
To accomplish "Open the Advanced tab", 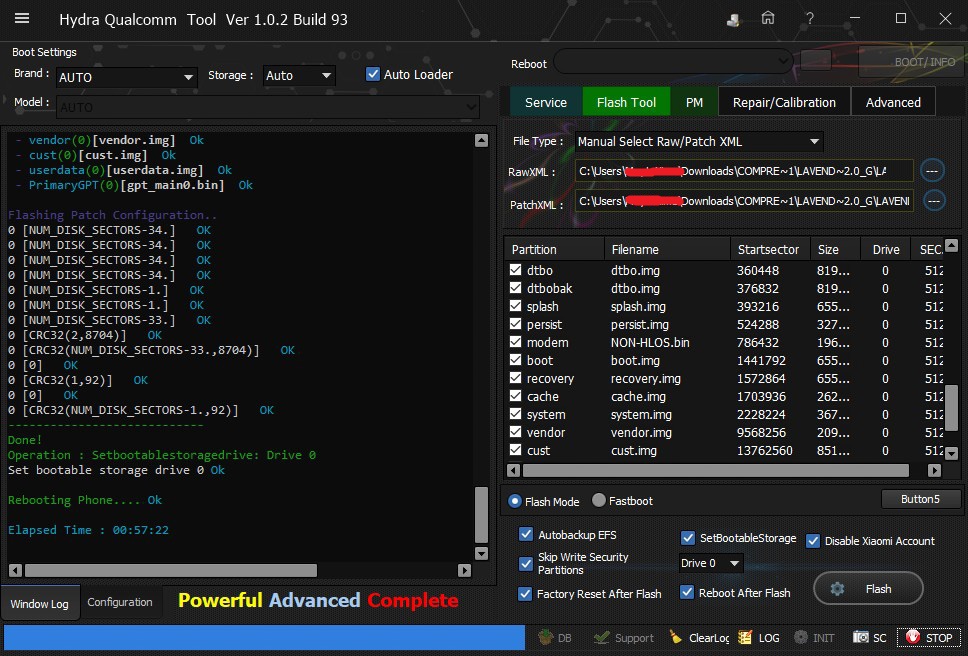I will [x=893, y=102].
